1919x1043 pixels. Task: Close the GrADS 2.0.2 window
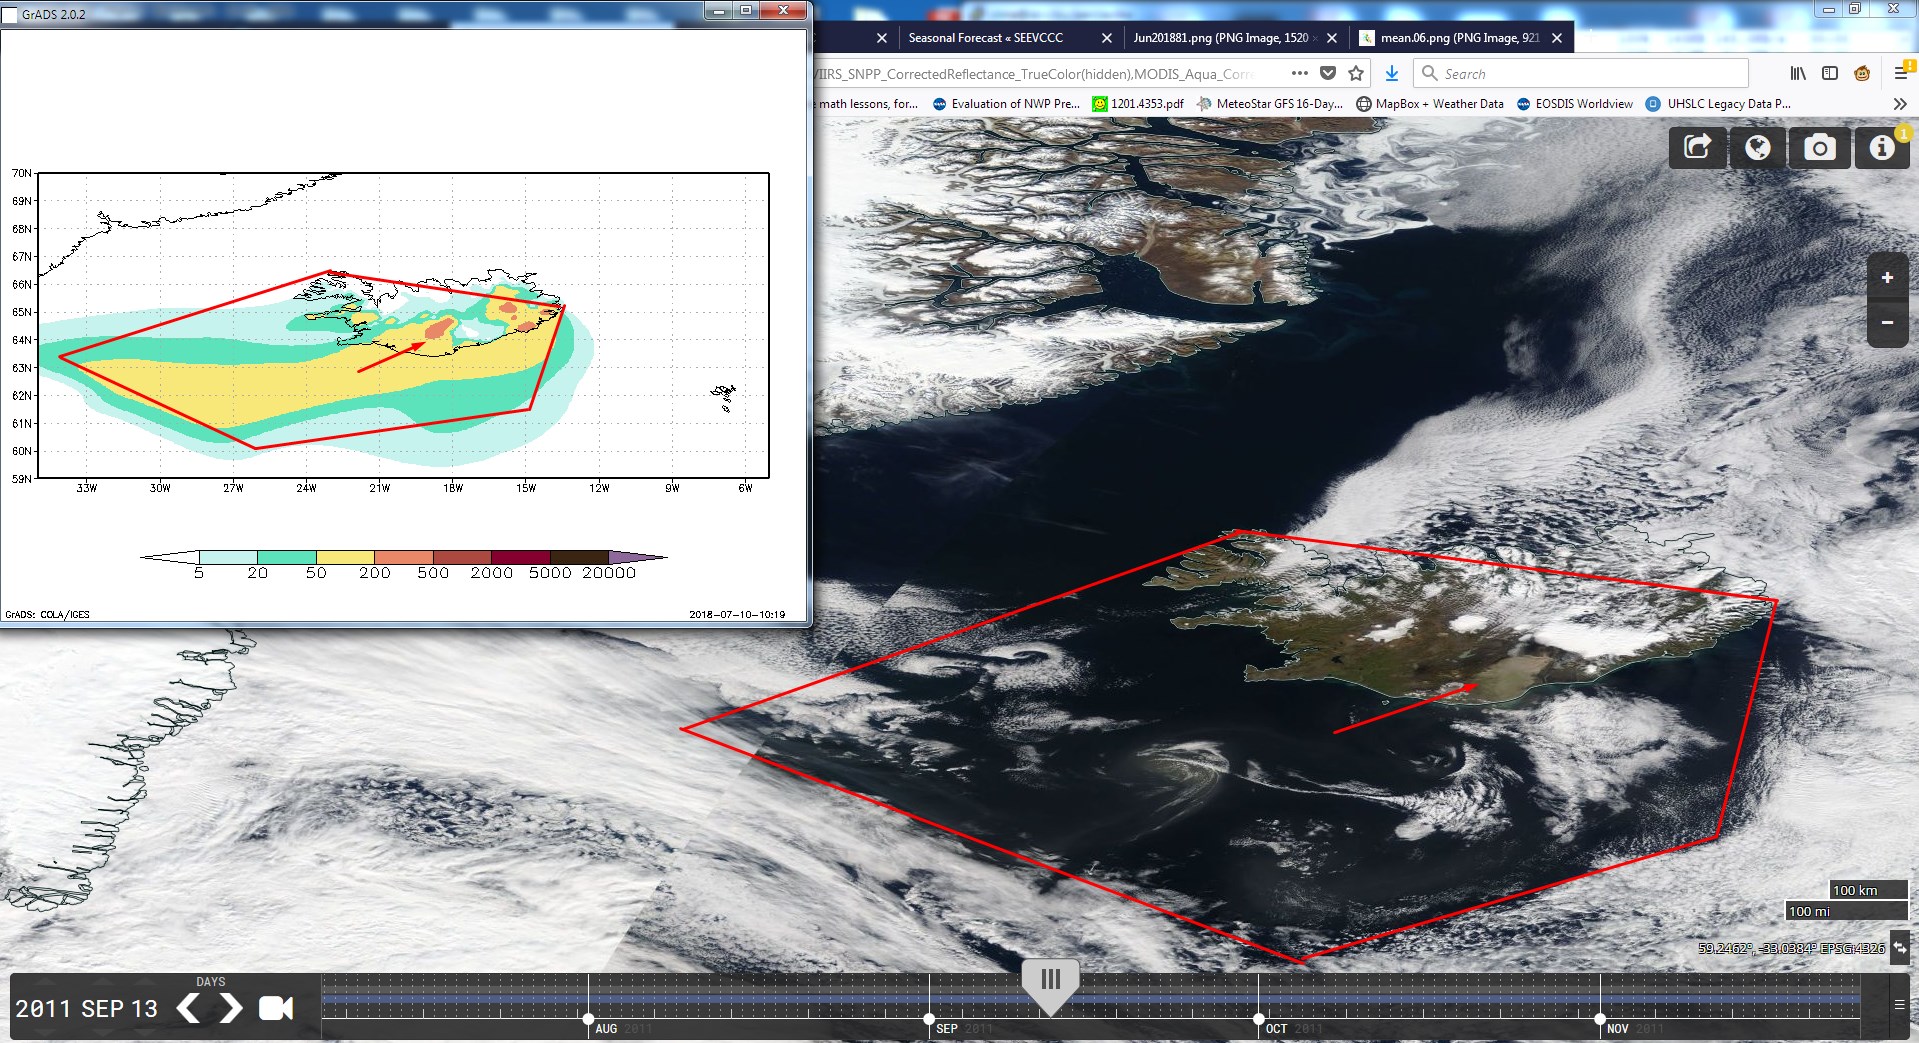coord(783,10)
